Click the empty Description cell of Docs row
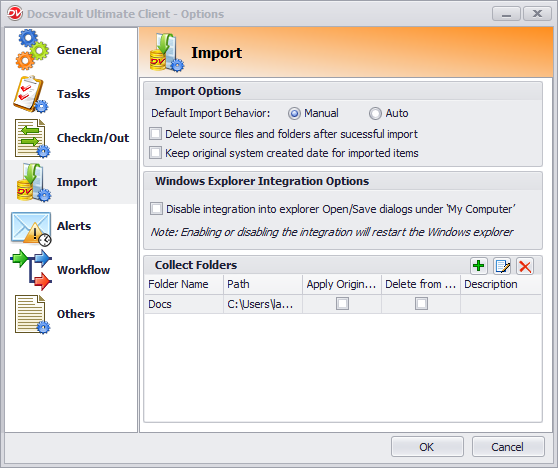The height and width of the screenshot is (468, 558). [x=501, y=304]
